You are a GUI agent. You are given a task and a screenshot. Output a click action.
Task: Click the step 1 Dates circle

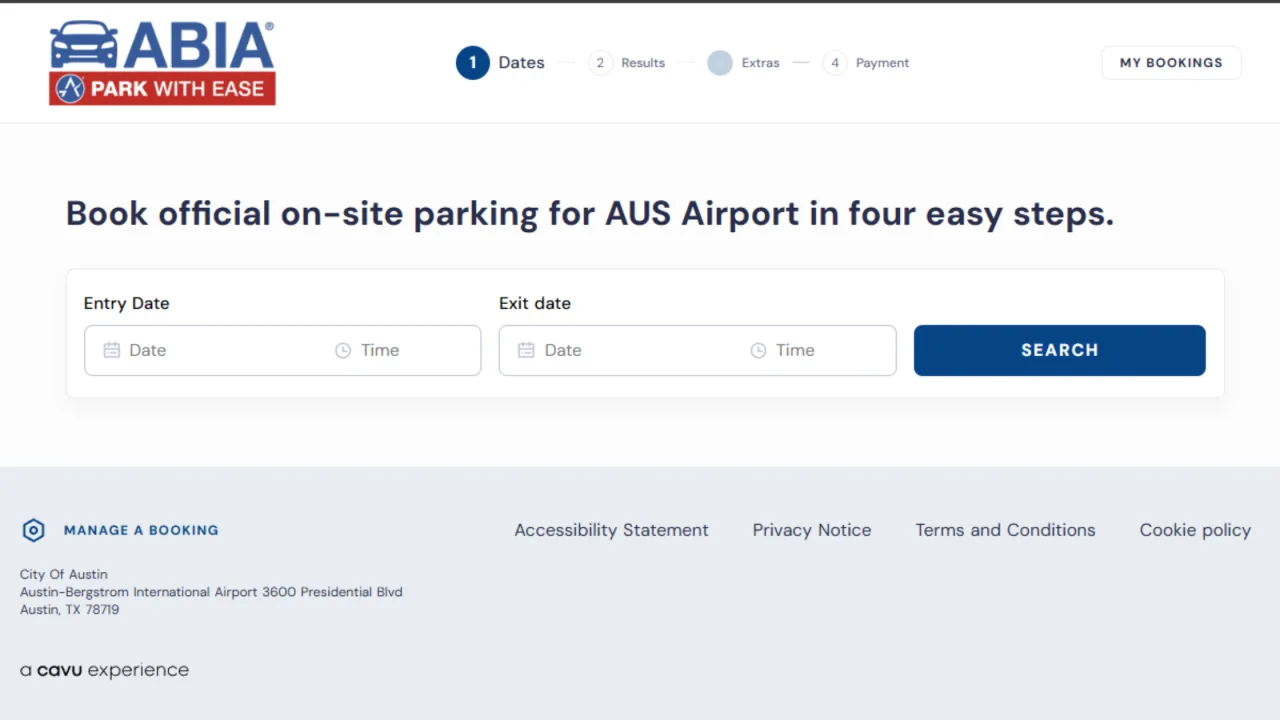point(473,63)
